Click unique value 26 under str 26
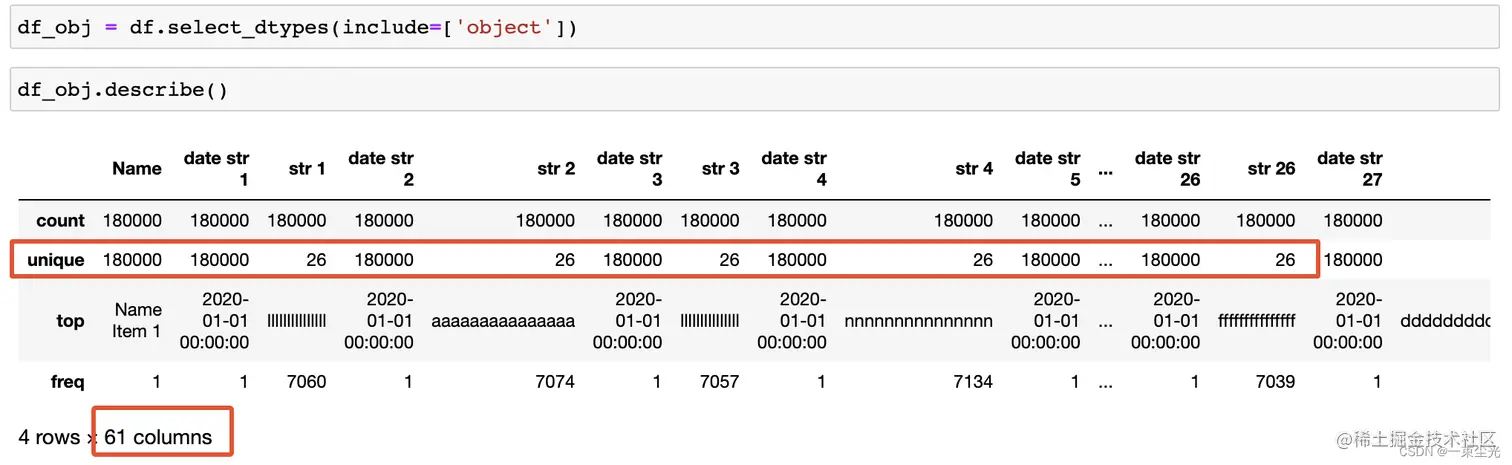Screen dimensions: 1512x465 point(1285,259)
